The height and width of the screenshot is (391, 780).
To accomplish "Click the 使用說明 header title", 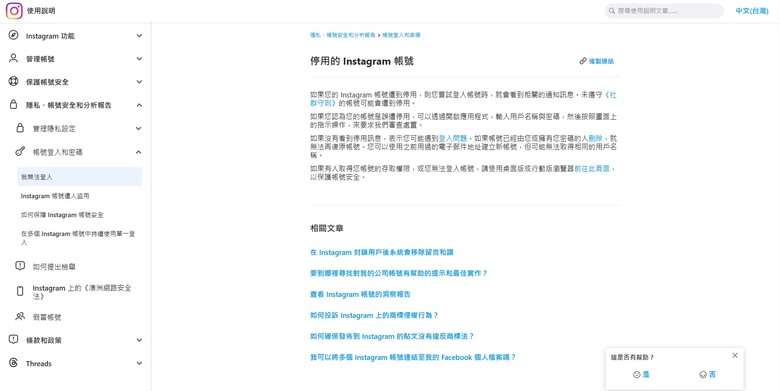I will pyautogui.click(x=41, y=10).
